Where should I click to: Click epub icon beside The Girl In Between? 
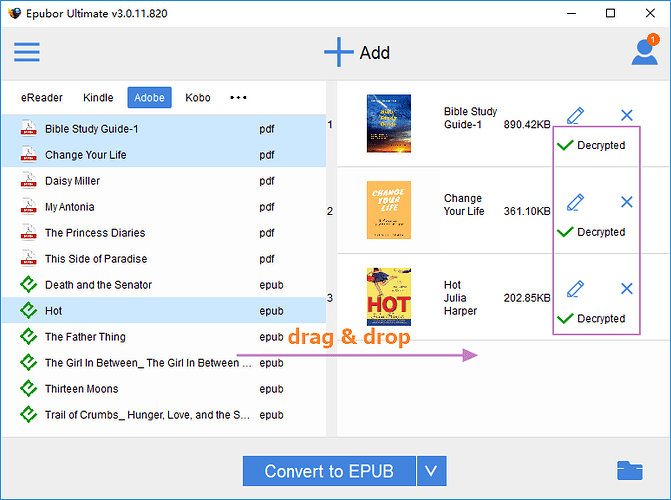[29, 363]
